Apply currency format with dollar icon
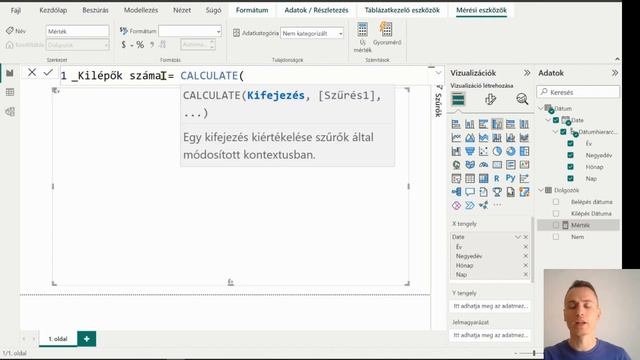640x360 pixels. tap(124, 44)
